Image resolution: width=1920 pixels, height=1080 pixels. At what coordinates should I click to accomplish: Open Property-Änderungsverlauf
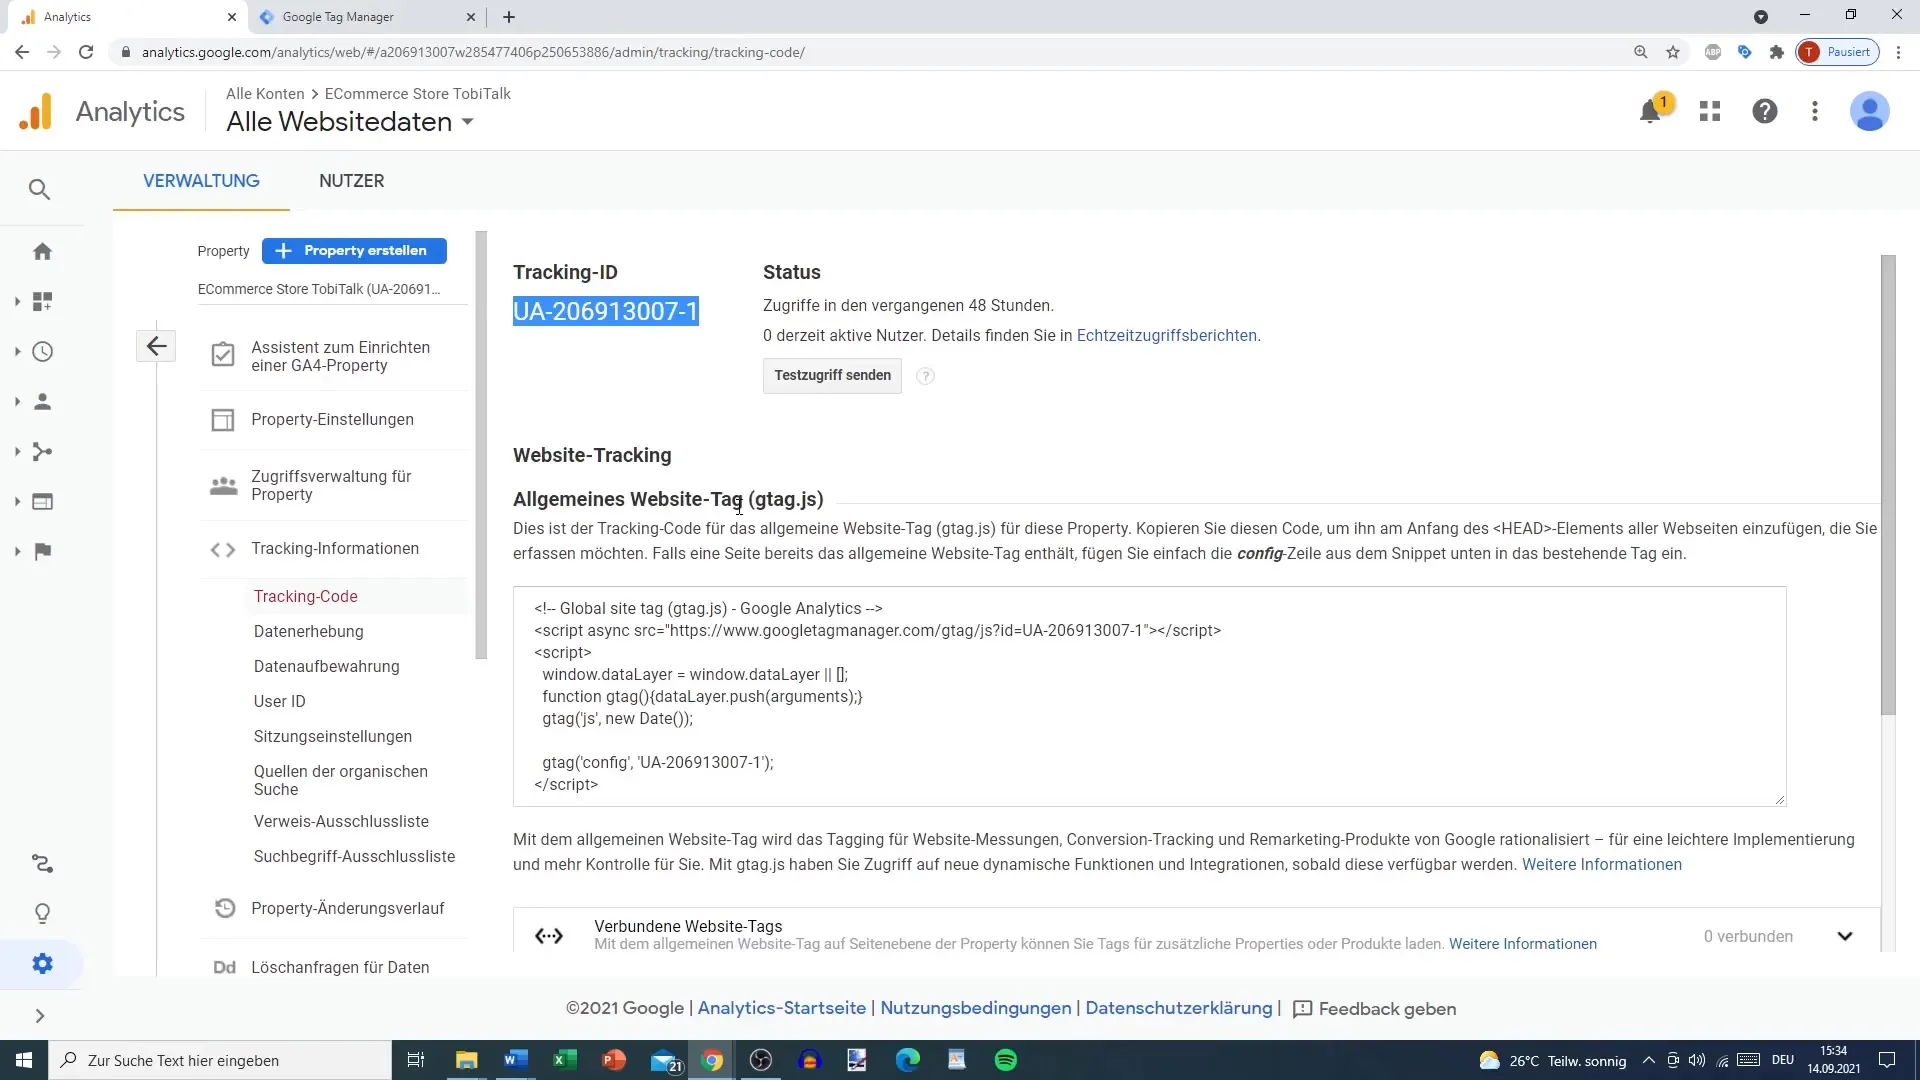(x=347, y=908)
